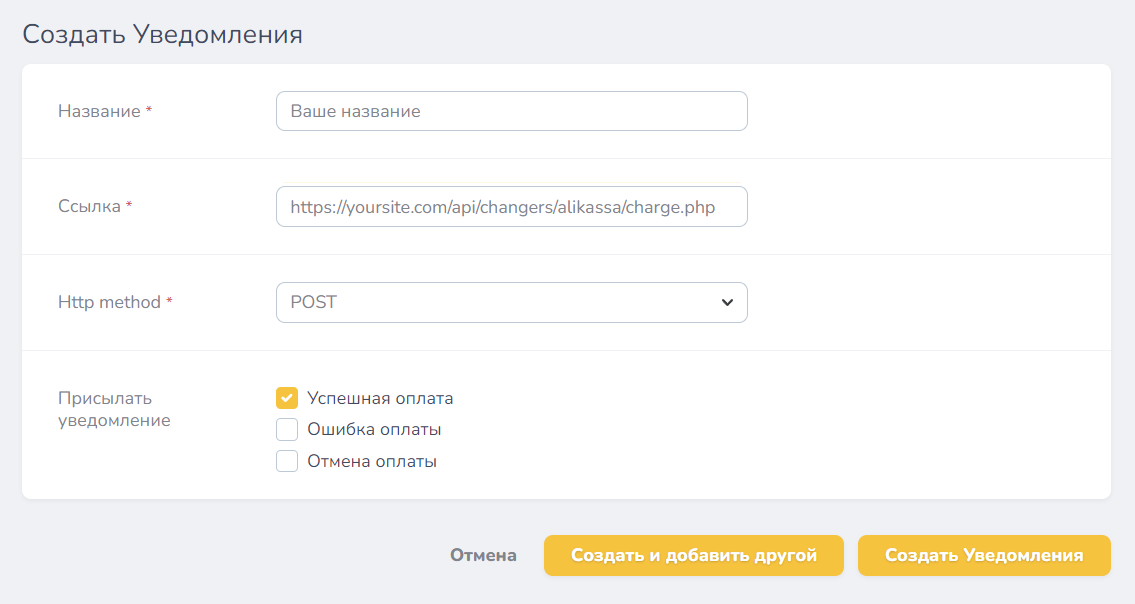Screen dimensions: 1135x604
Task: Click the Http method field label
Action: pos(109,302)
